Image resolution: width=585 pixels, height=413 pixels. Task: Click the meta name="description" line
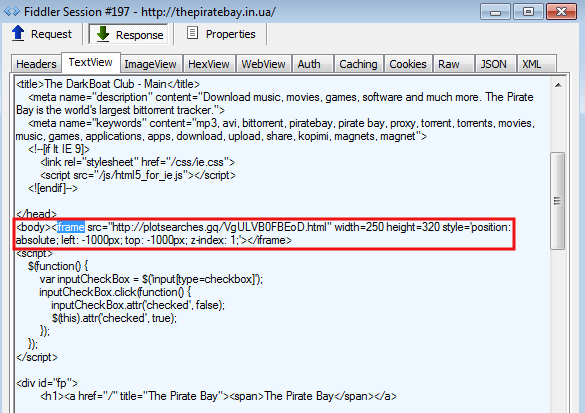(281, 97)
